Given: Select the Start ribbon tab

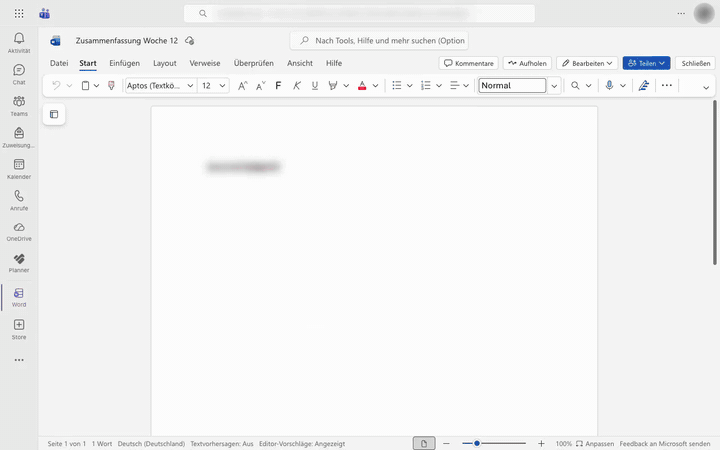Looking at the screenshot, I should click(88, 63).
